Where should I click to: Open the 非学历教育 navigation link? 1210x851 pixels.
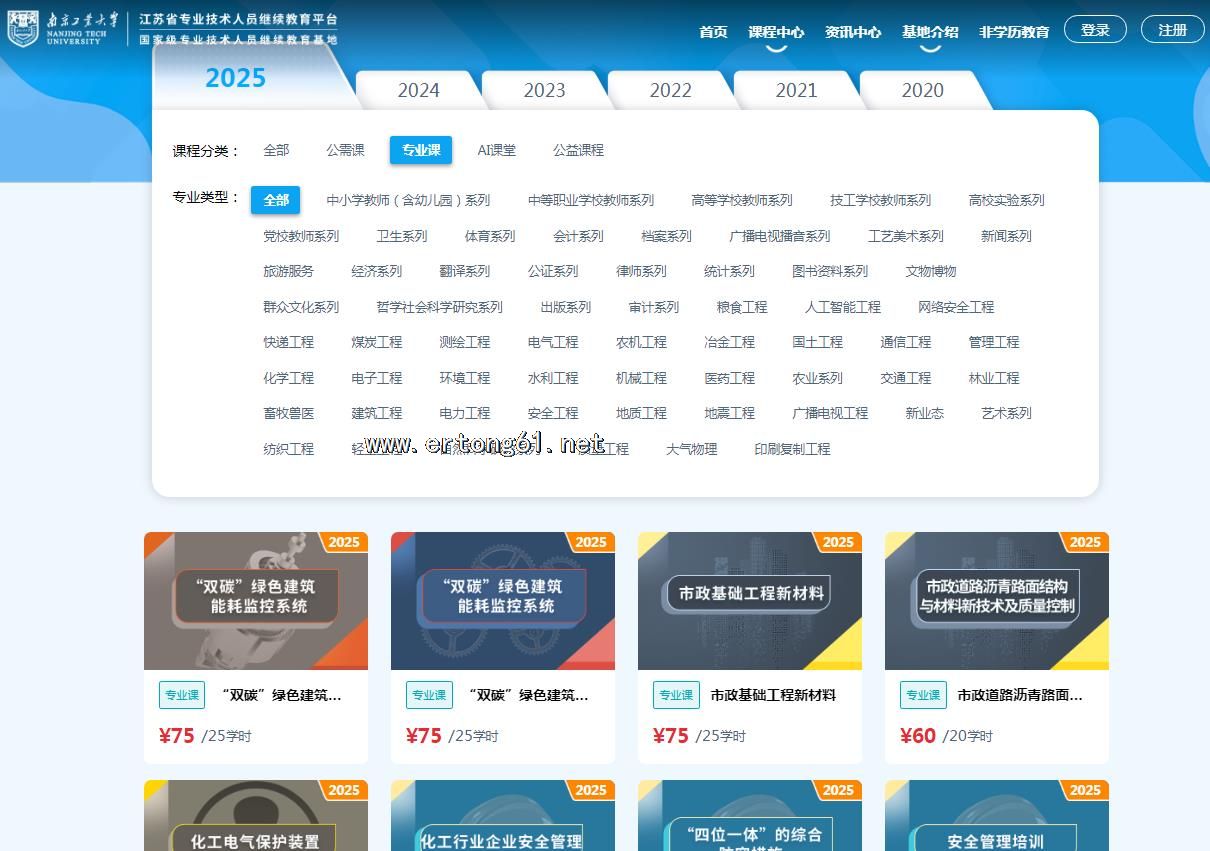(1013, 32)
